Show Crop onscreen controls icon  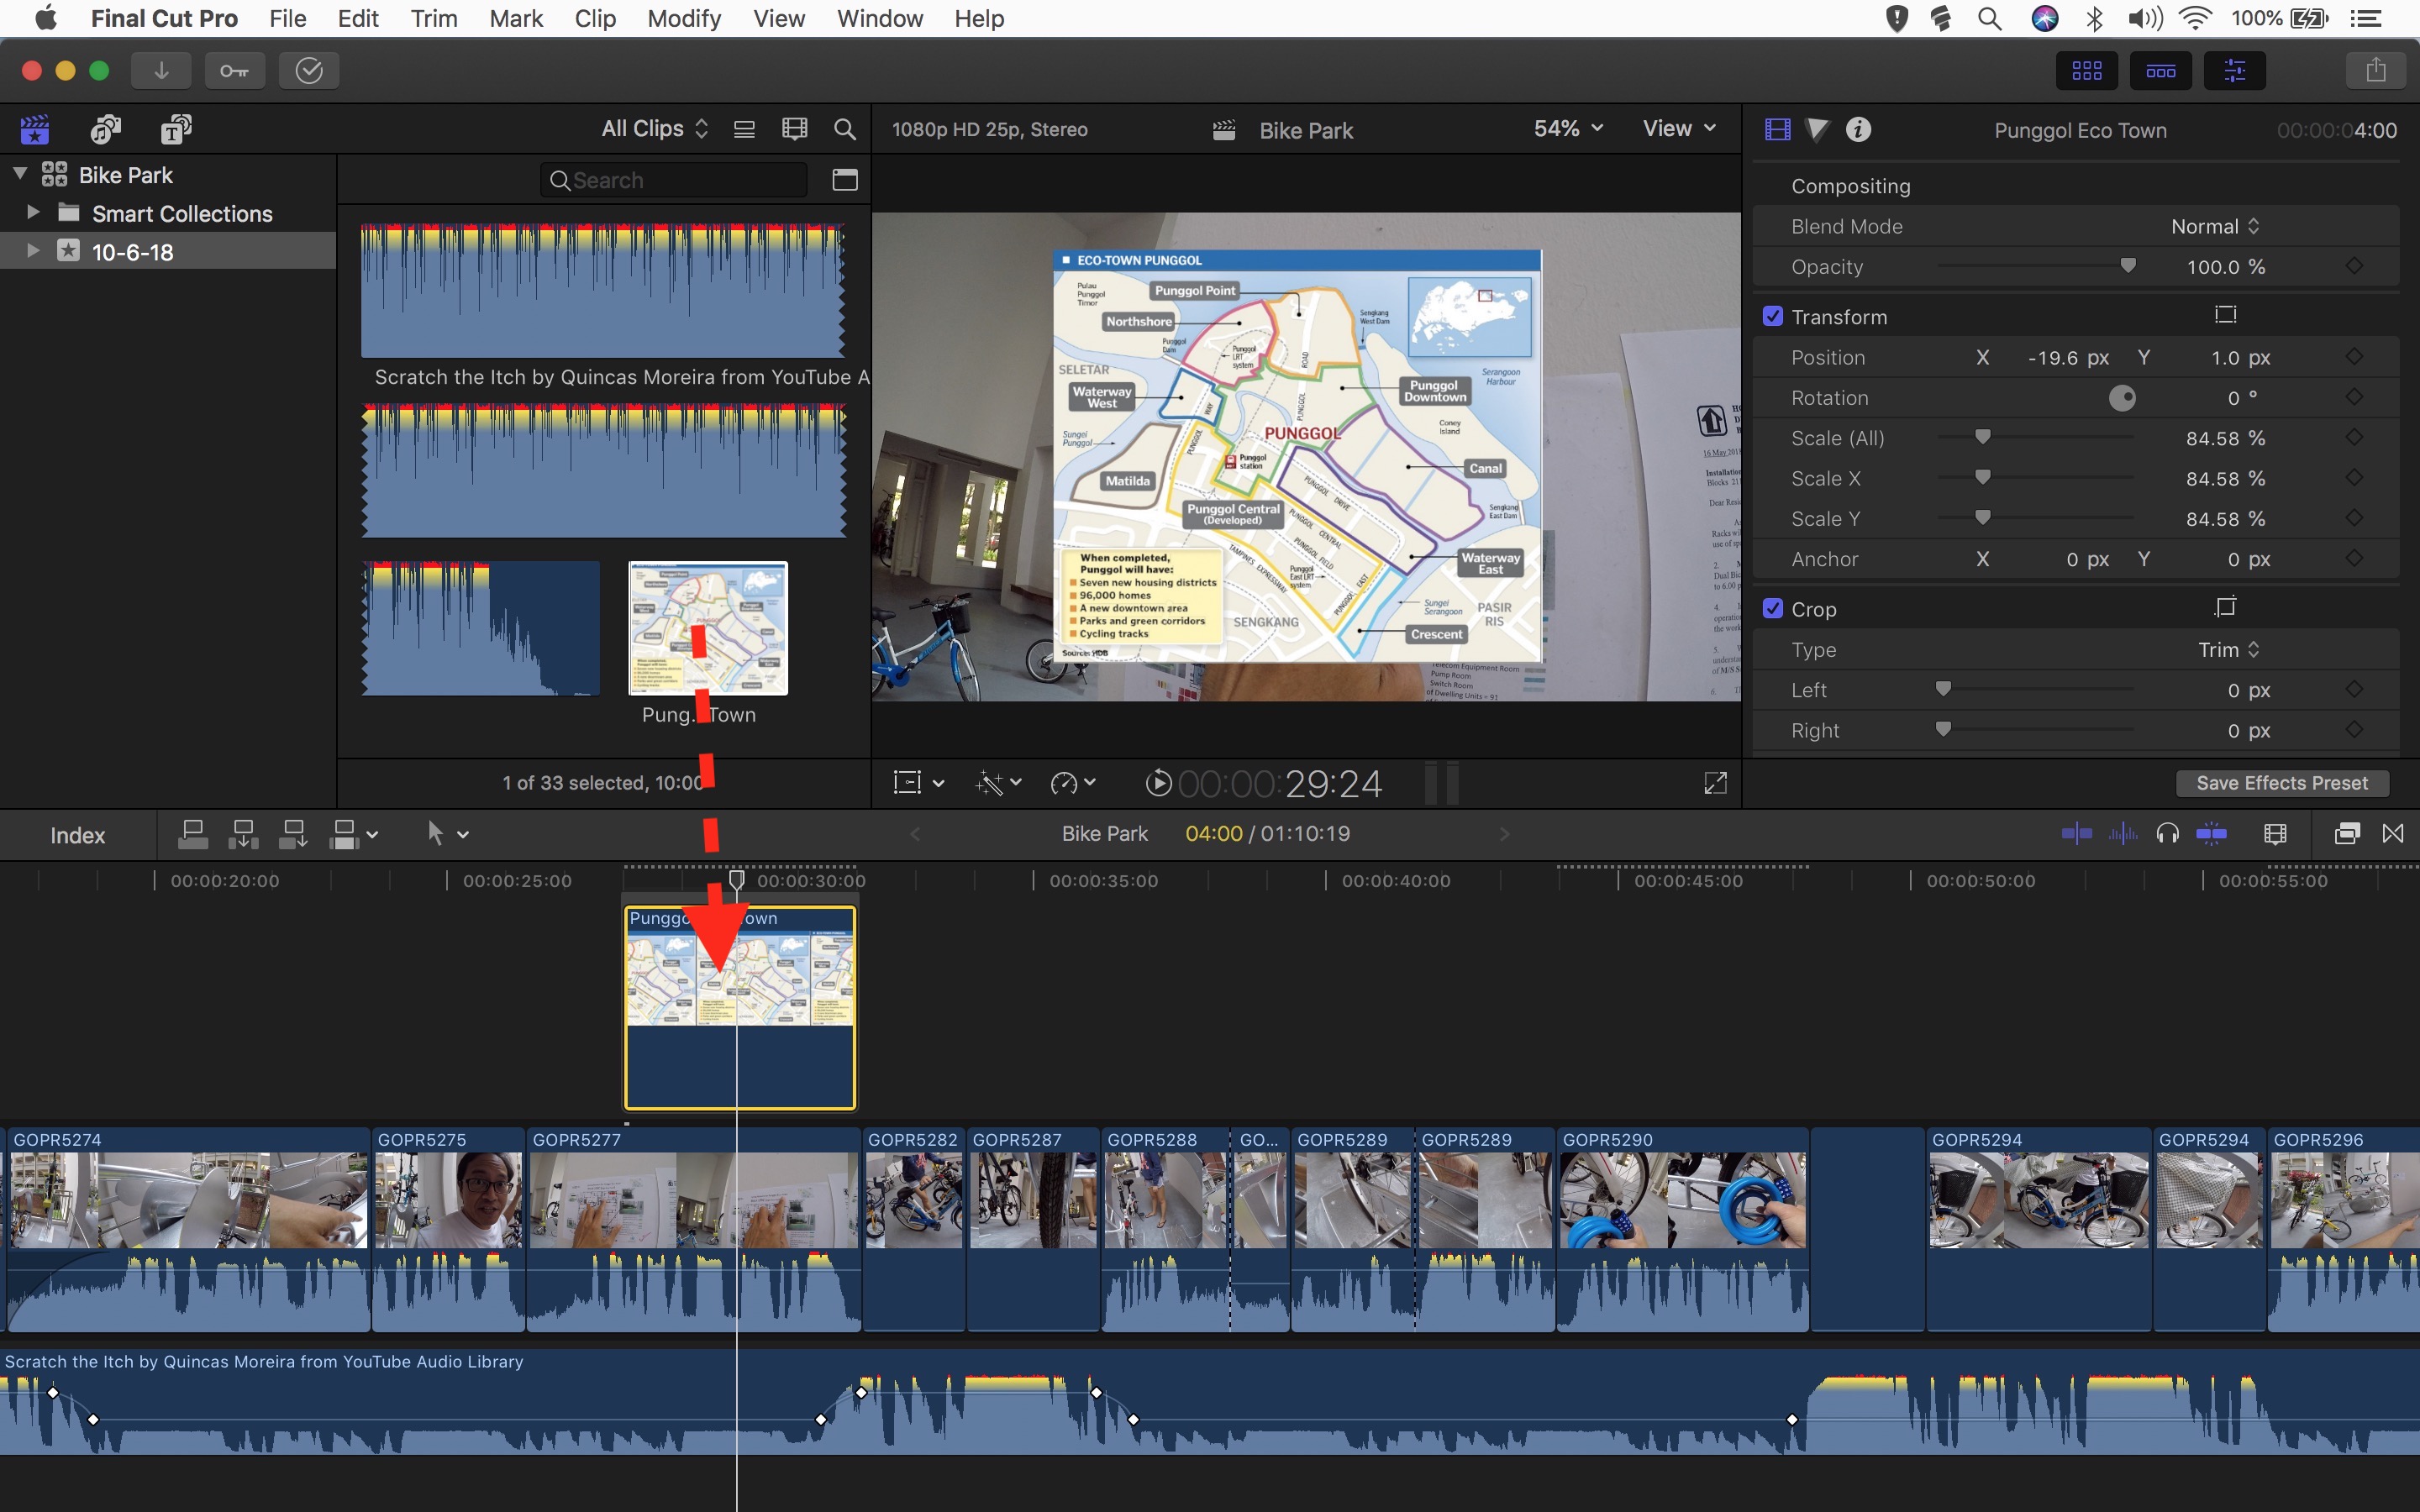(2225, 607)
